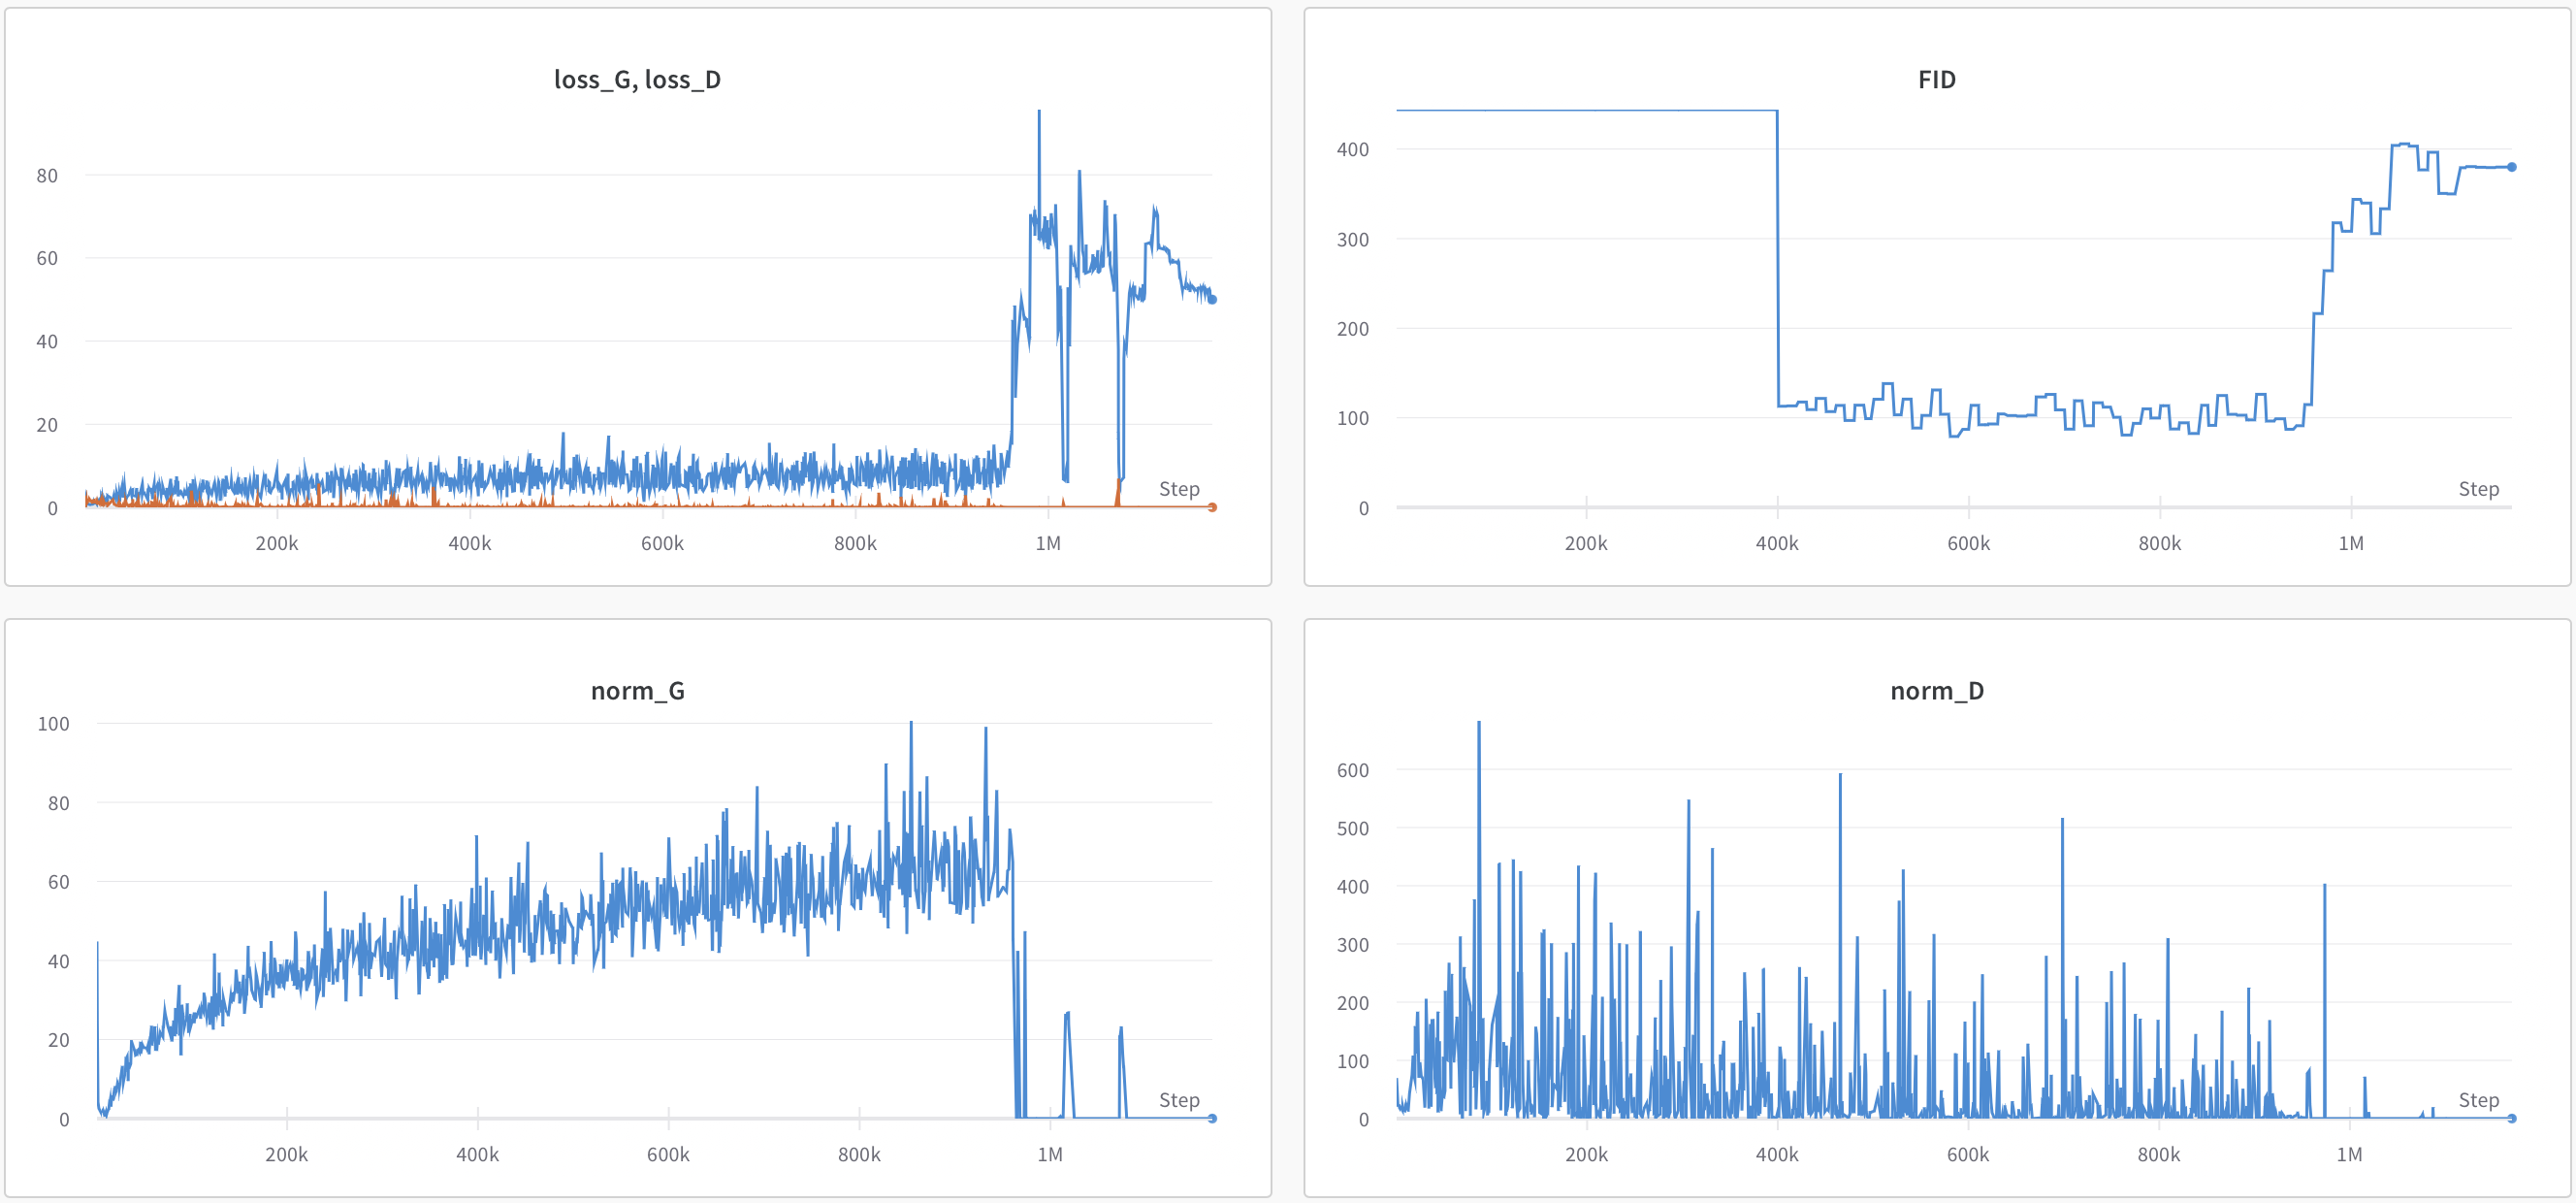Click the blue loss_G endpoint marker dot
Viewport: 2576px width, 1203px height.
coord(1212,299)
